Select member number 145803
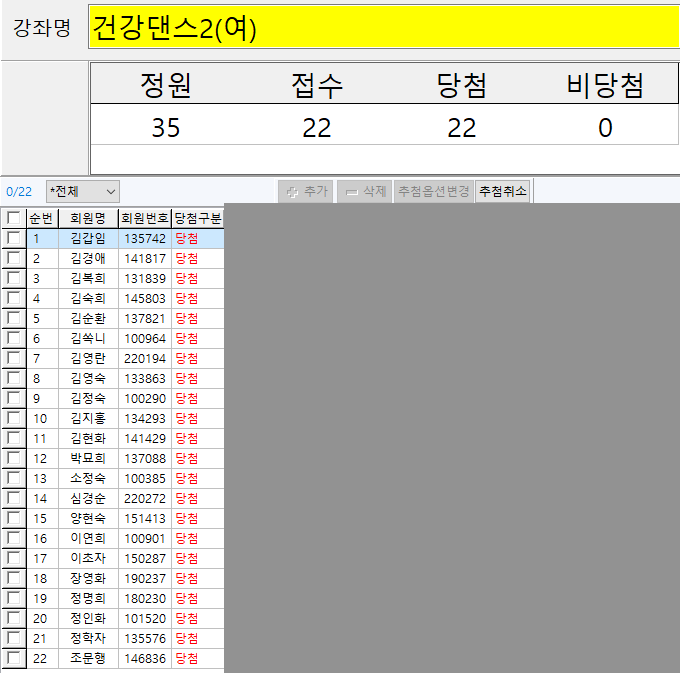Viewport: 680px width, 673px height. click(145, 298)
